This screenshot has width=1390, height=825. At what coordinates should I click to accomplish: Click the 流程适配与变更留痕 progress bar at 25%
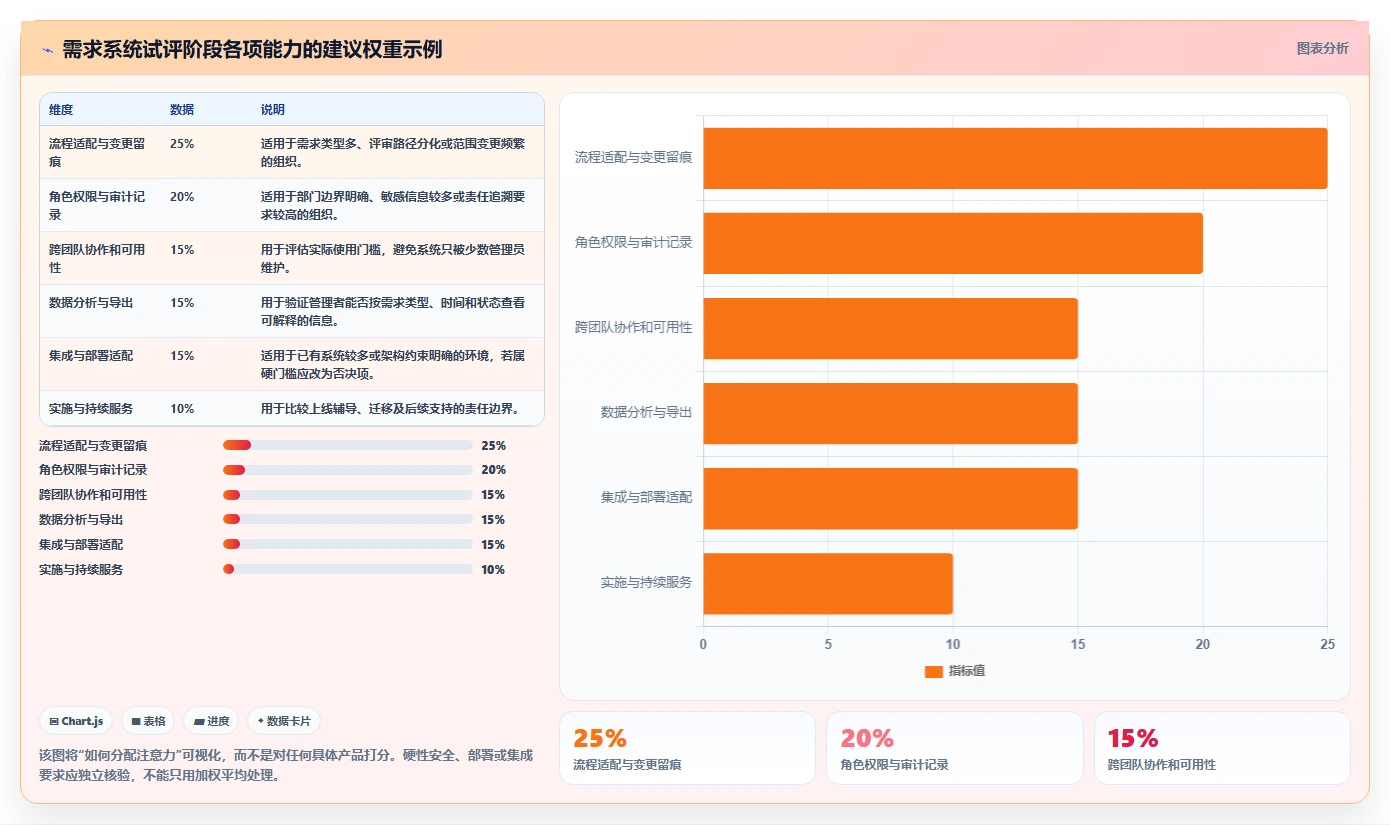pyautogui.click(x=348, y=445)
